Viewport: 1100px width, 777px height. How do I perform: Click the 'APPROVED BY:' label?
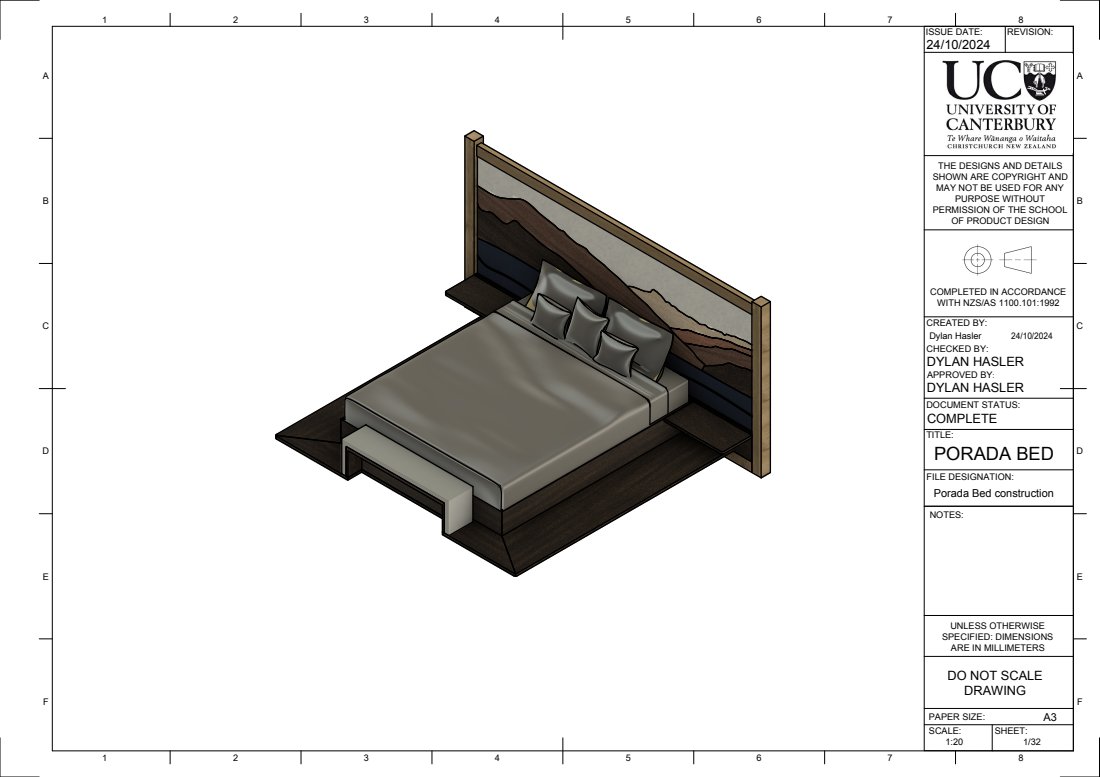coord(960,375)
